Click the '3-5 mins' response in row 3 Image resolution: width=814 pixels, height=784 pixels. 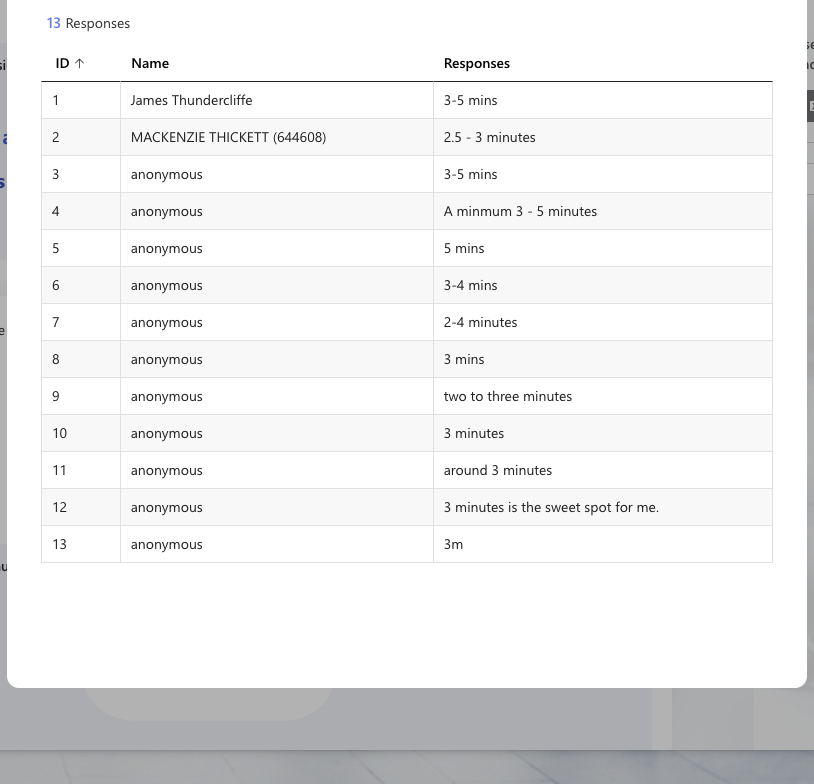pos(470,174)
